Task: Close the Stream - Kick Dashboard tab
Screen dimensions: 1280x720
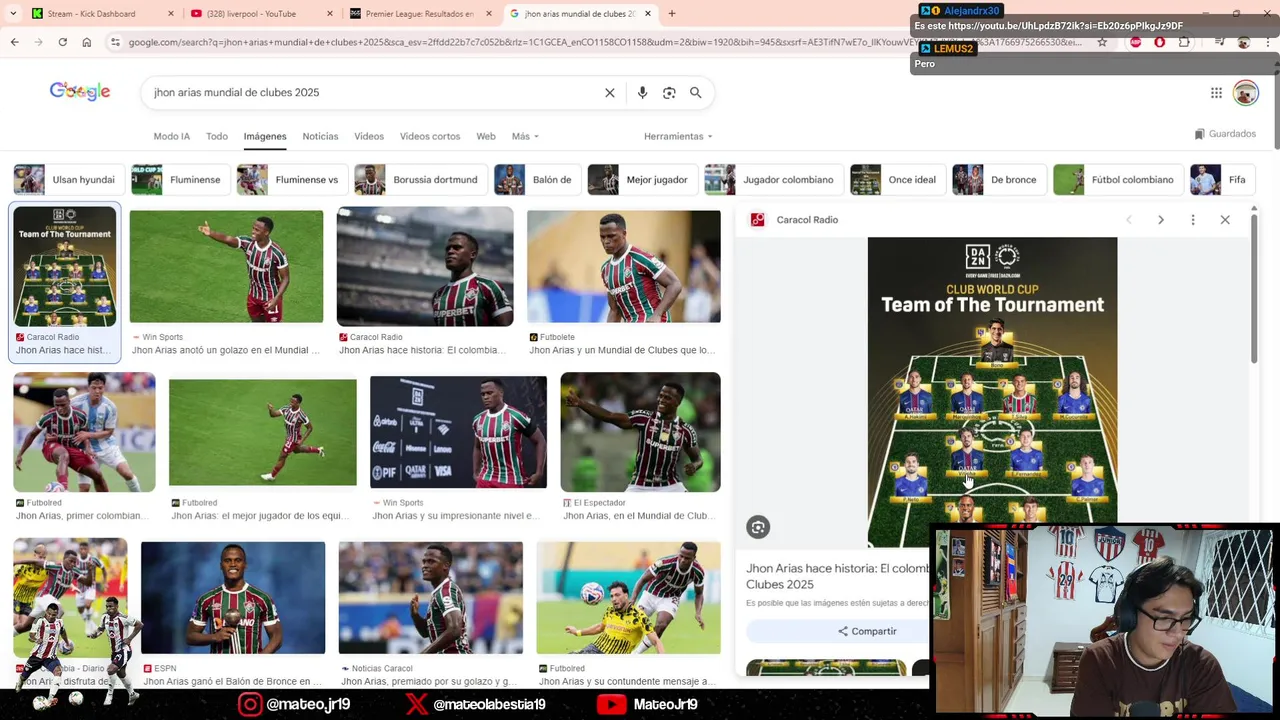Action: click(171, 14)
